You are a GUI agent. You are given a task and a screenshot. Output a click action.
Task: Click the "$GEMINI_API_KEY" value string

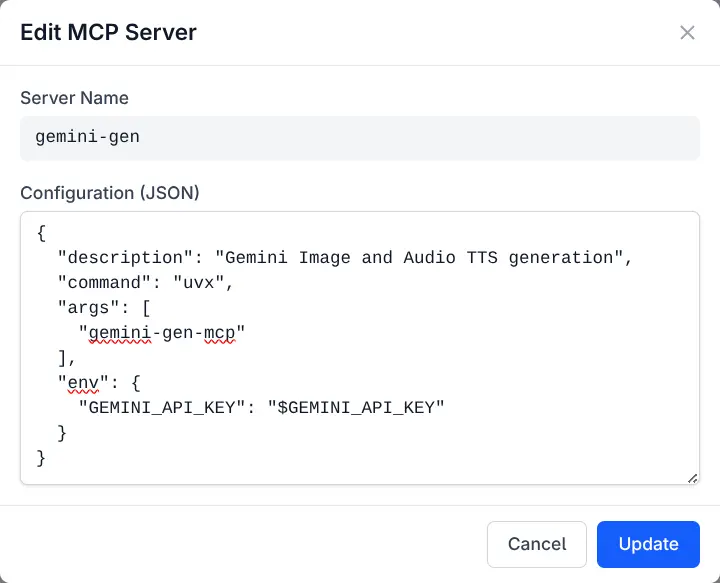355,408
